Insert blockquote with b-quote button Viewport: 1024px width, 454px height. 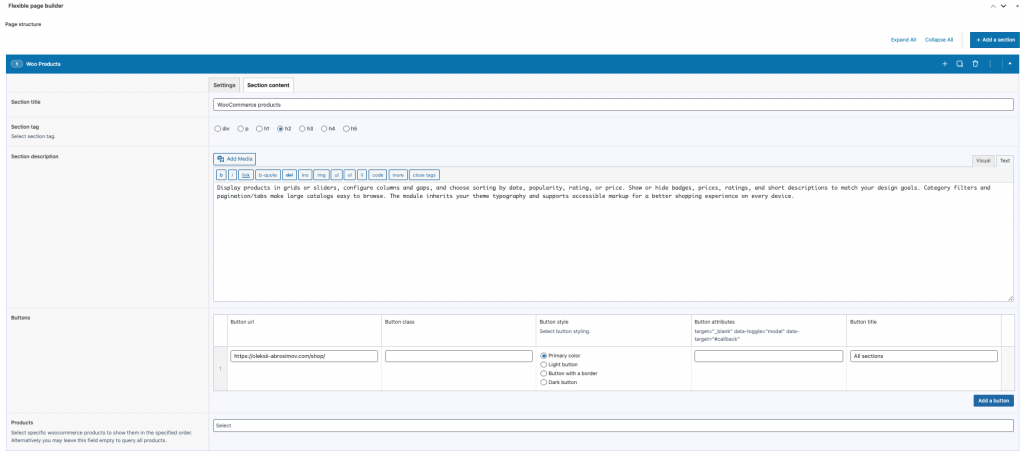click(268, 175)
